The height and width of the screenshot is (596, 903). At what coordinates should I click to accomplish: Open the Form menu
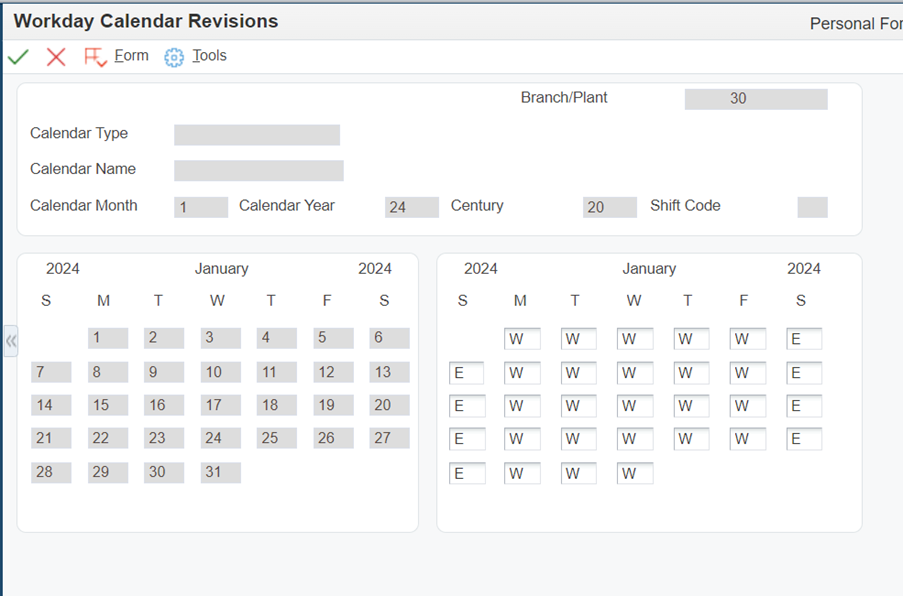click(x=131, y=56)
